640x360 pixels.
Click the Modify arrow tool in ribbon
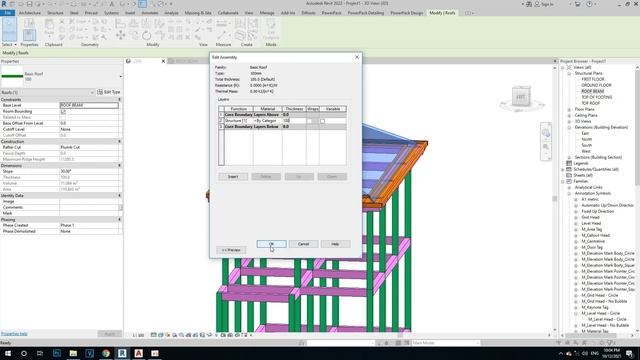point(9,29)
